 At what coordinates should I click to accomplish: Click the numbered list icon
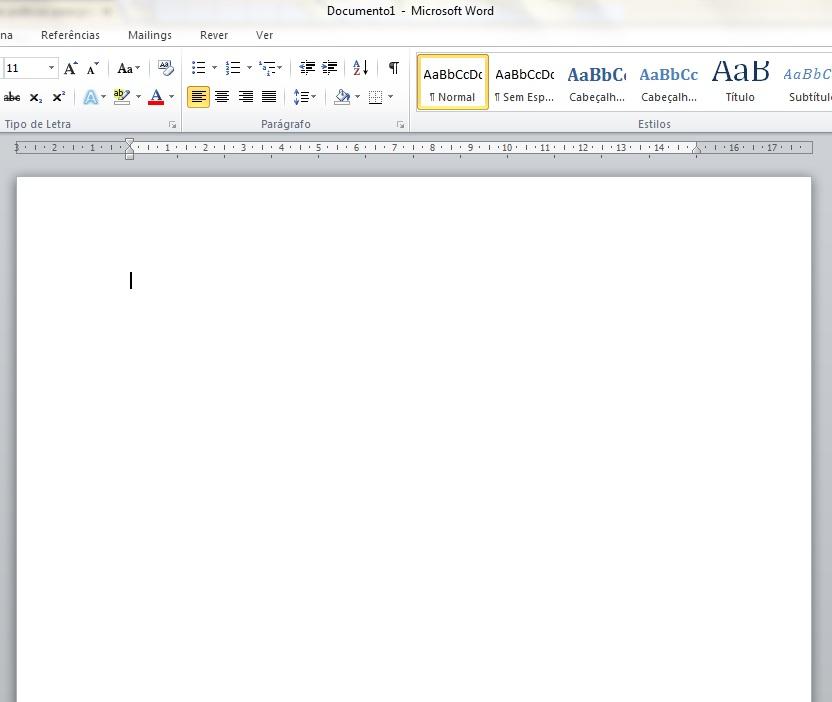coord(233,68)
